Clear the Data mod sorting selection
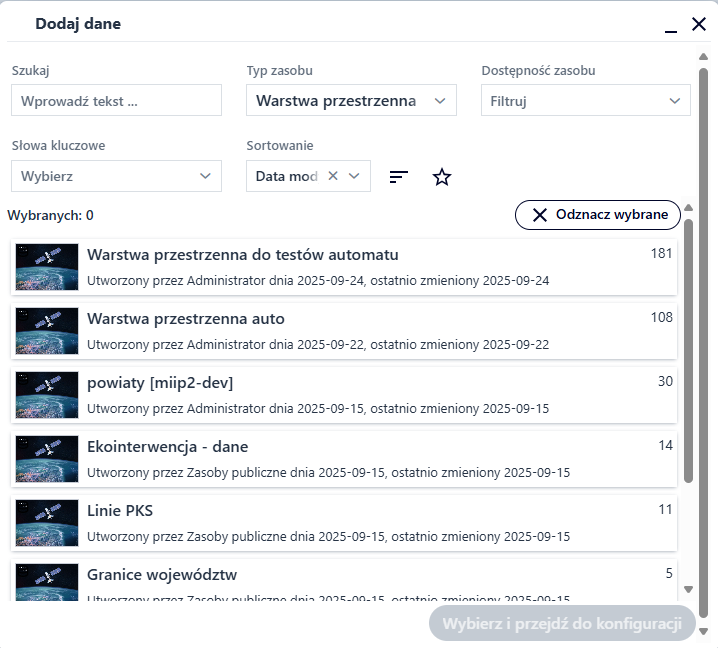The image size is (718, 648). [x=333, y=176]
